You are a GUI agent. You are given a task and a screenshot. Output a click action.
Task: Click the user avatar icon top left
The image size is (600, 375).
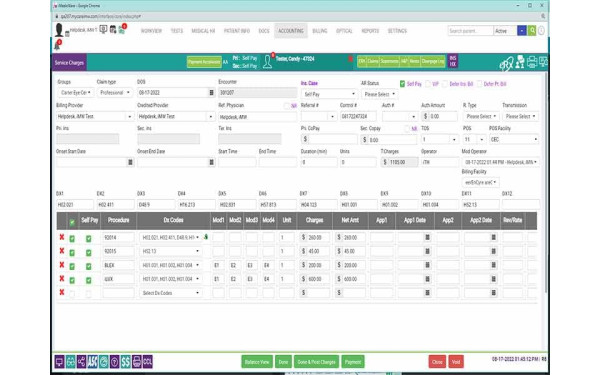pyautogui.click(x=59, y=30)
